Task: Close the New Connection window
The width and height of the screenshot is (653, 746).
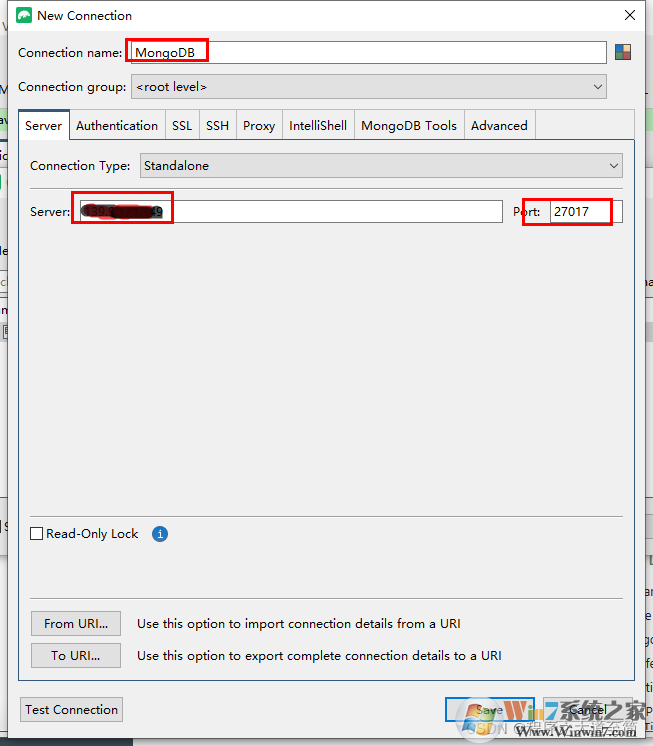Action: [x=630, y=15]
